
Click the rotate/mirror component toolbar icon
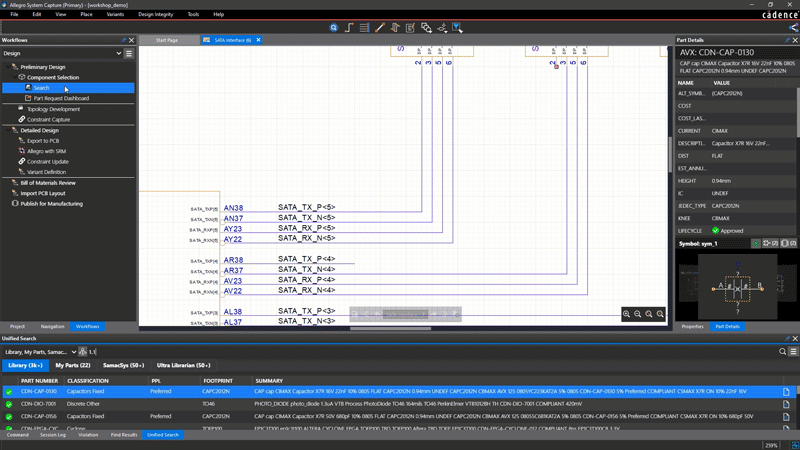395,28
